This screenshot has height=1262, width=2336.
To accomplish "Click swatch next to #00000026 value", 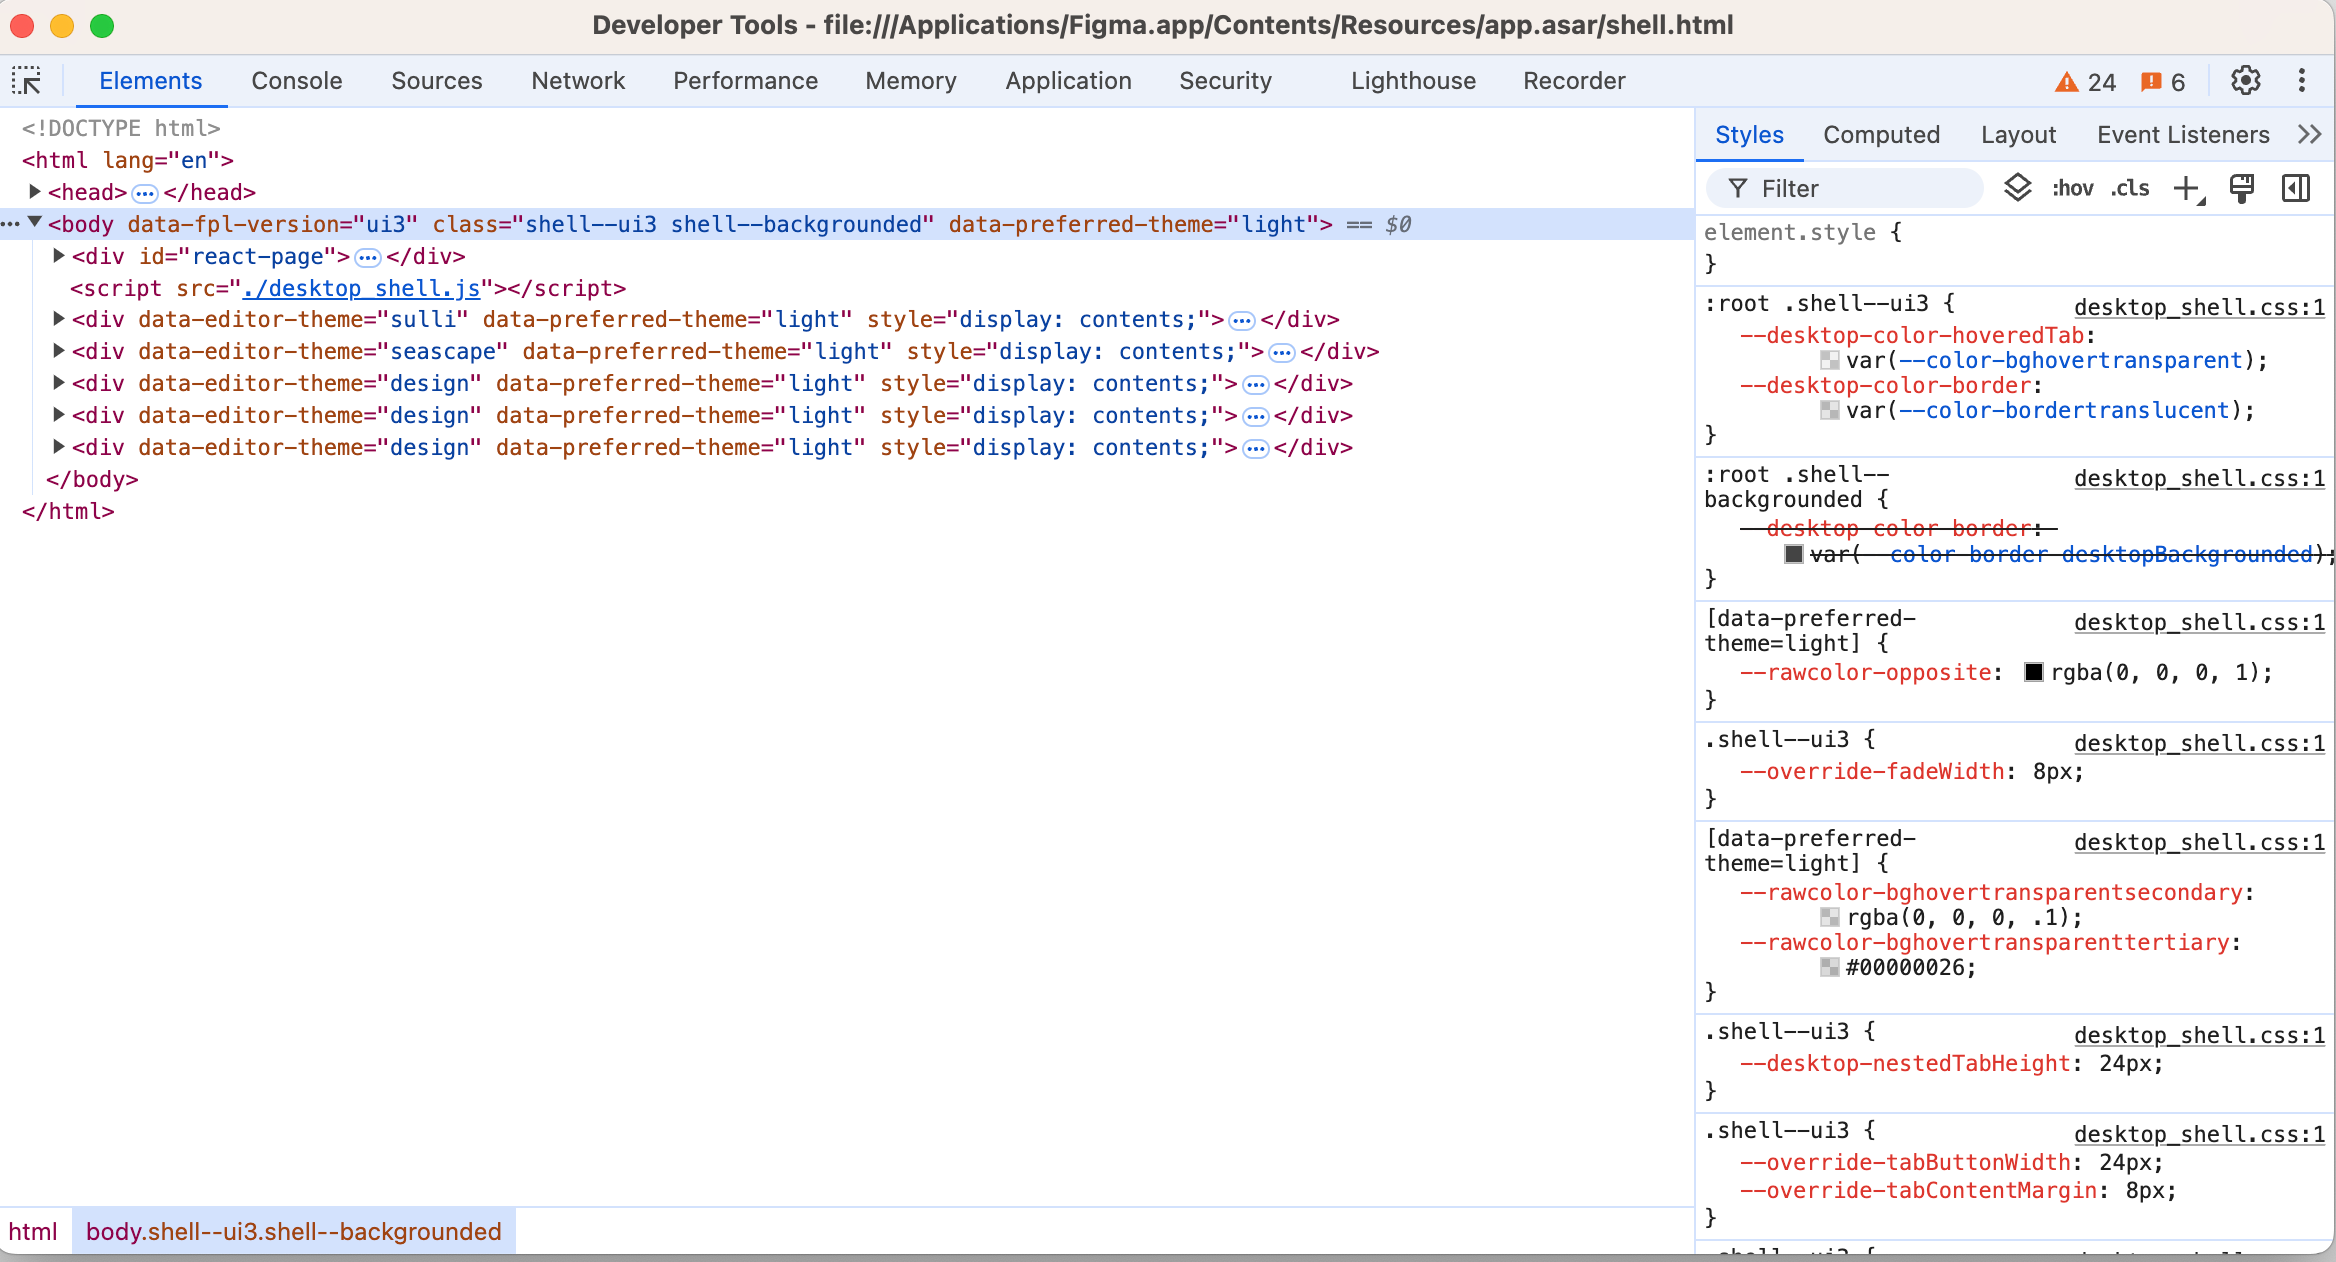I will (x=1830, y=967).
